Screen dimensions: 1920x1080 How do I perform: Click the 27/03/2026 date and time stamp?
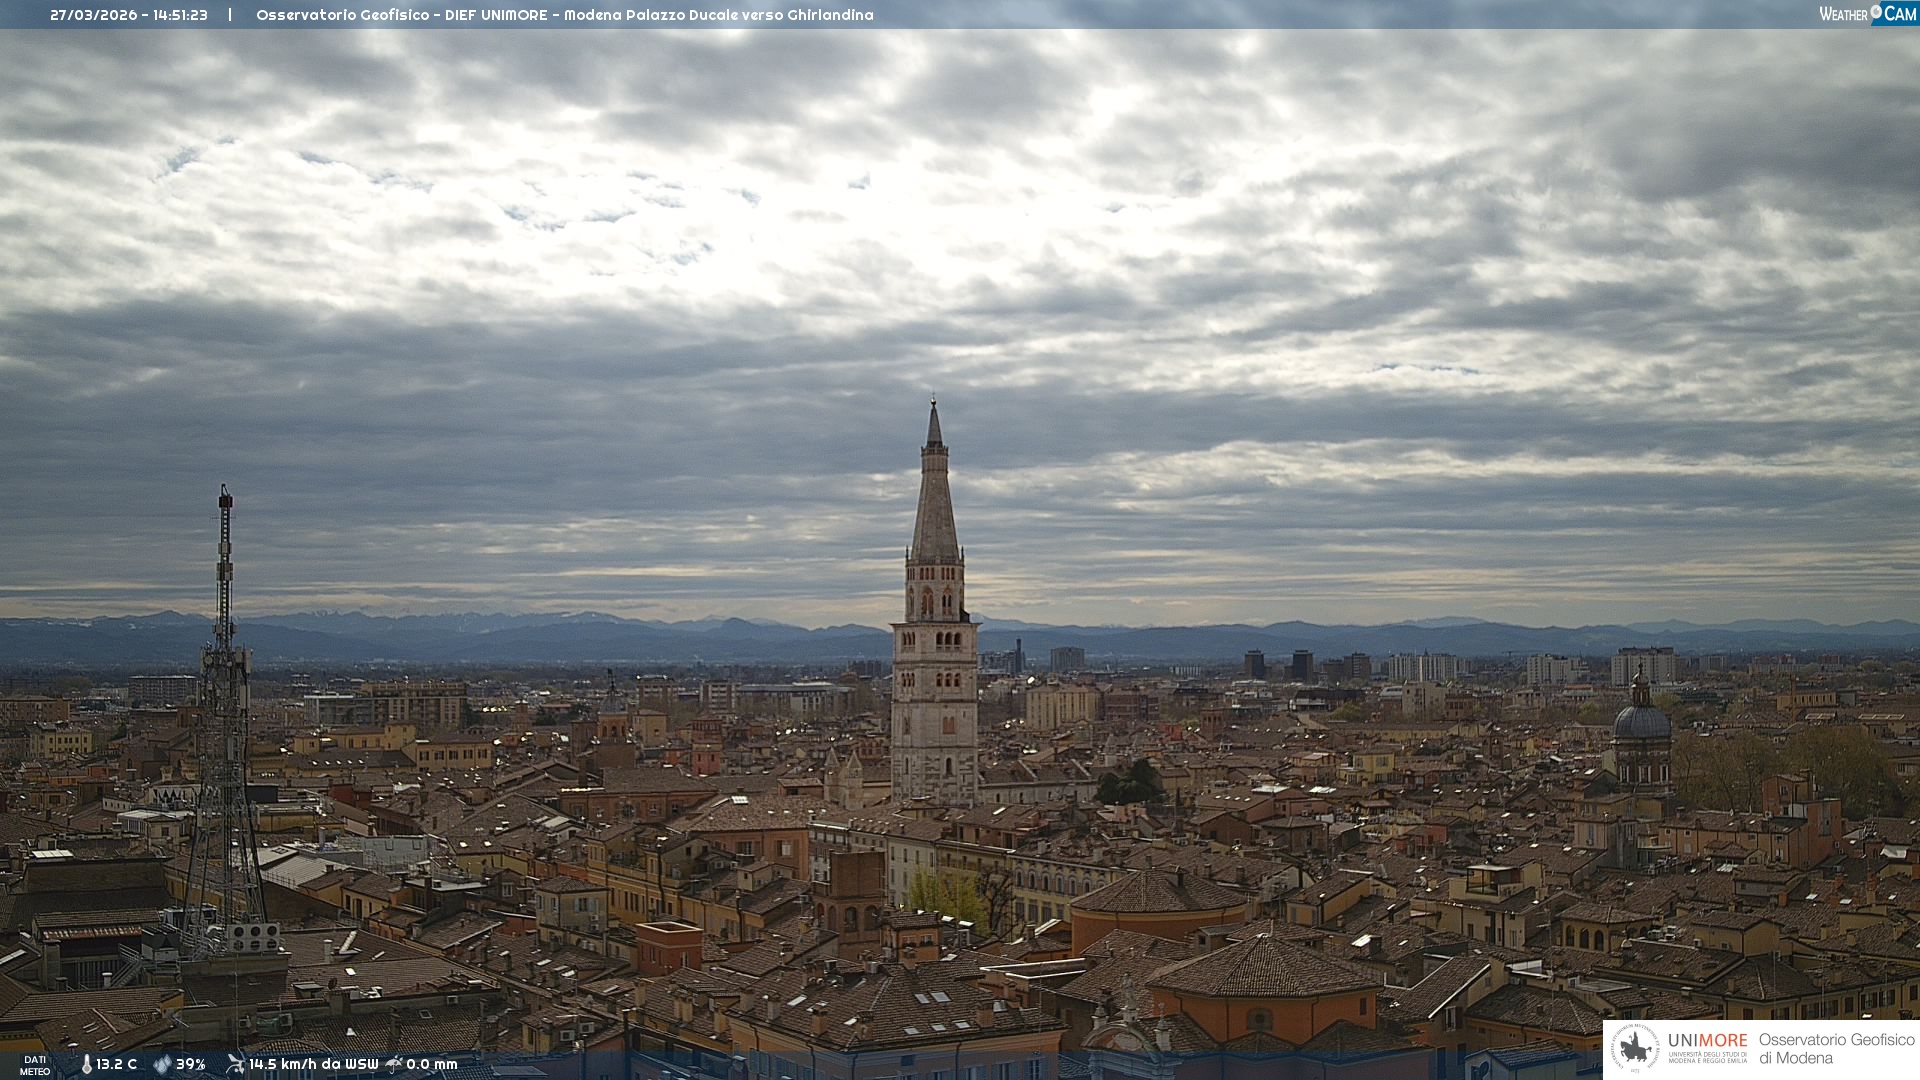pos(129,15)
